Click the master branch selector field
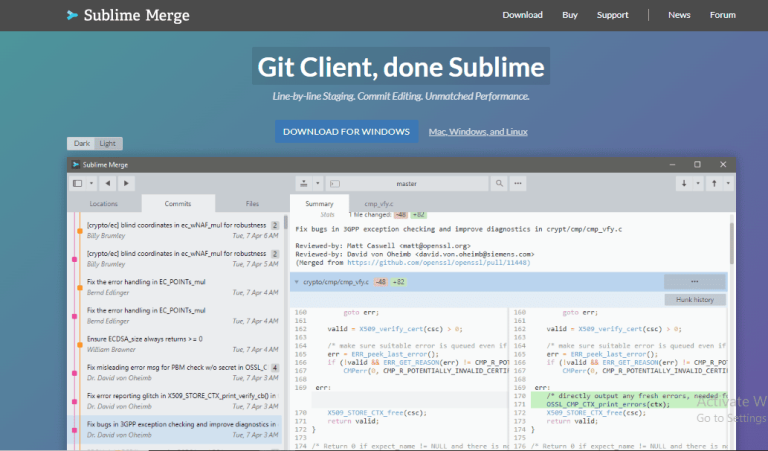Screen dimensions: 768x451 coord(407,184)
